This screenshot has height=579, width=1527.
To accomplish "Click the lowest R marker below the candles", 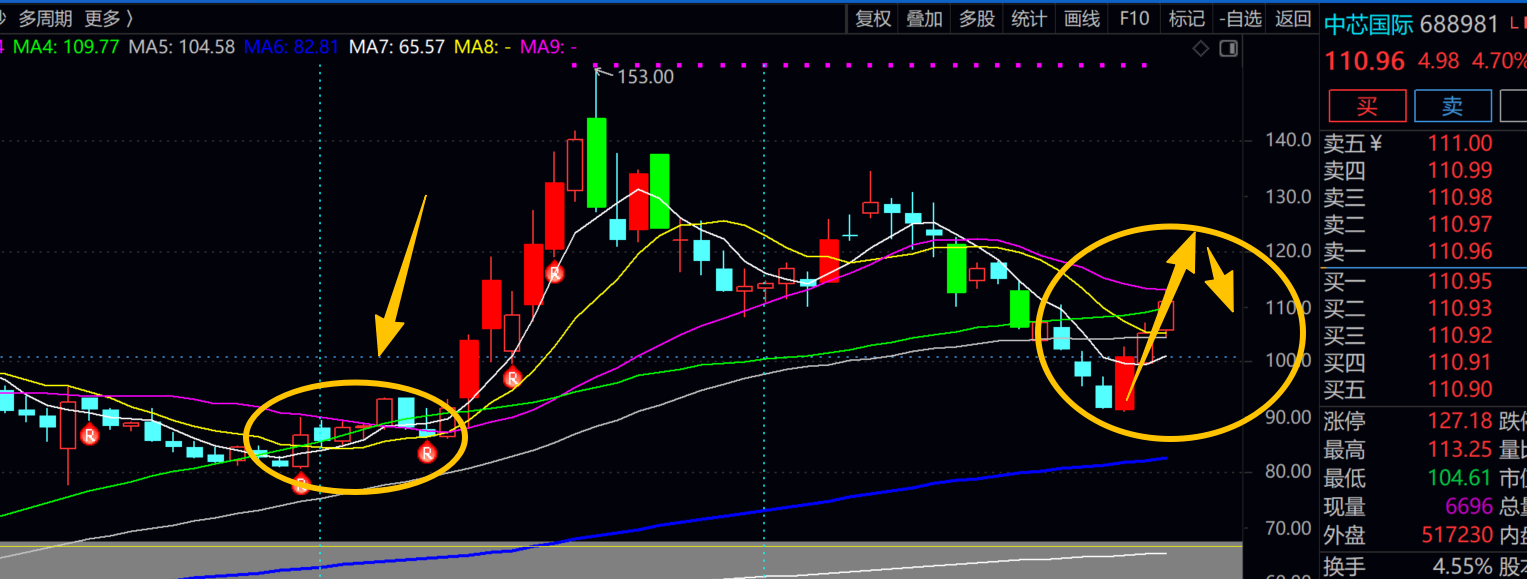I will pos(301,485).
